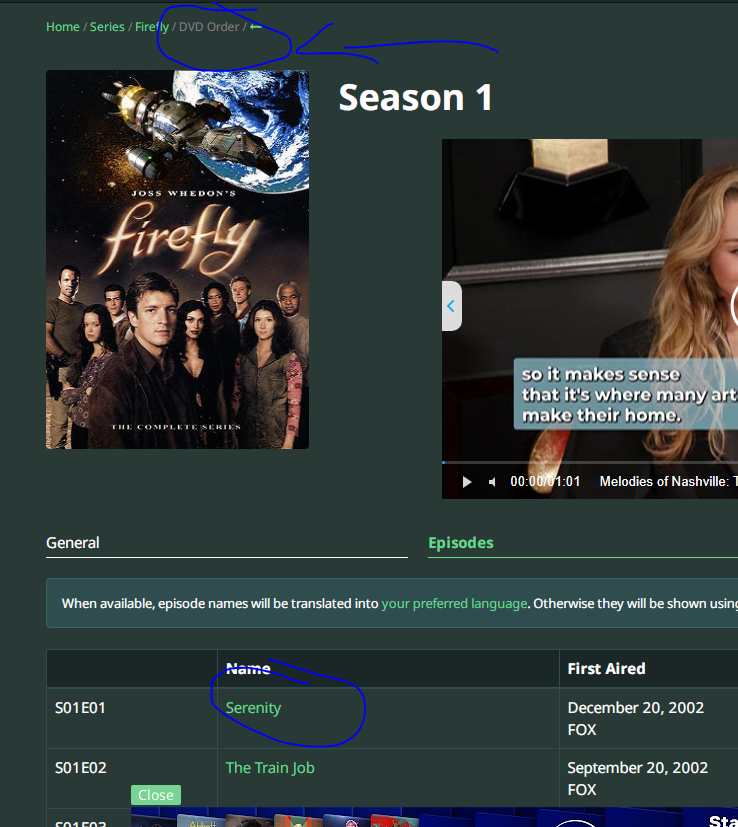Click the Name column header
Image resolution: width=738 pixels, height=827 pixels.
tap(248, 669)
